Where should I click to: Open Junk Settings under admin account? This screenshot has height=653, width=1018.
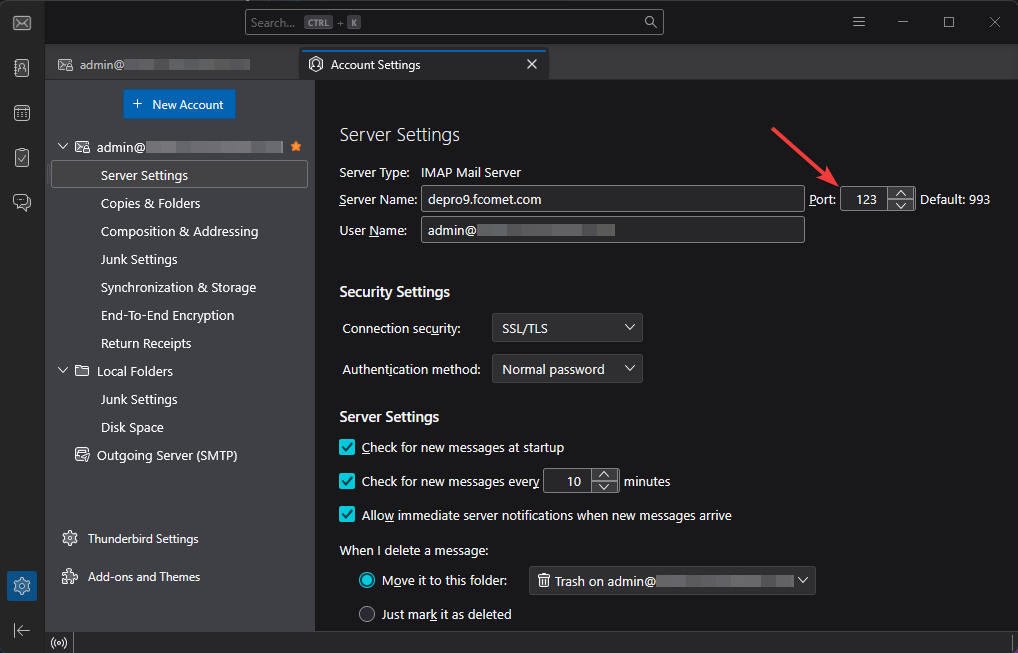(139, 259)
